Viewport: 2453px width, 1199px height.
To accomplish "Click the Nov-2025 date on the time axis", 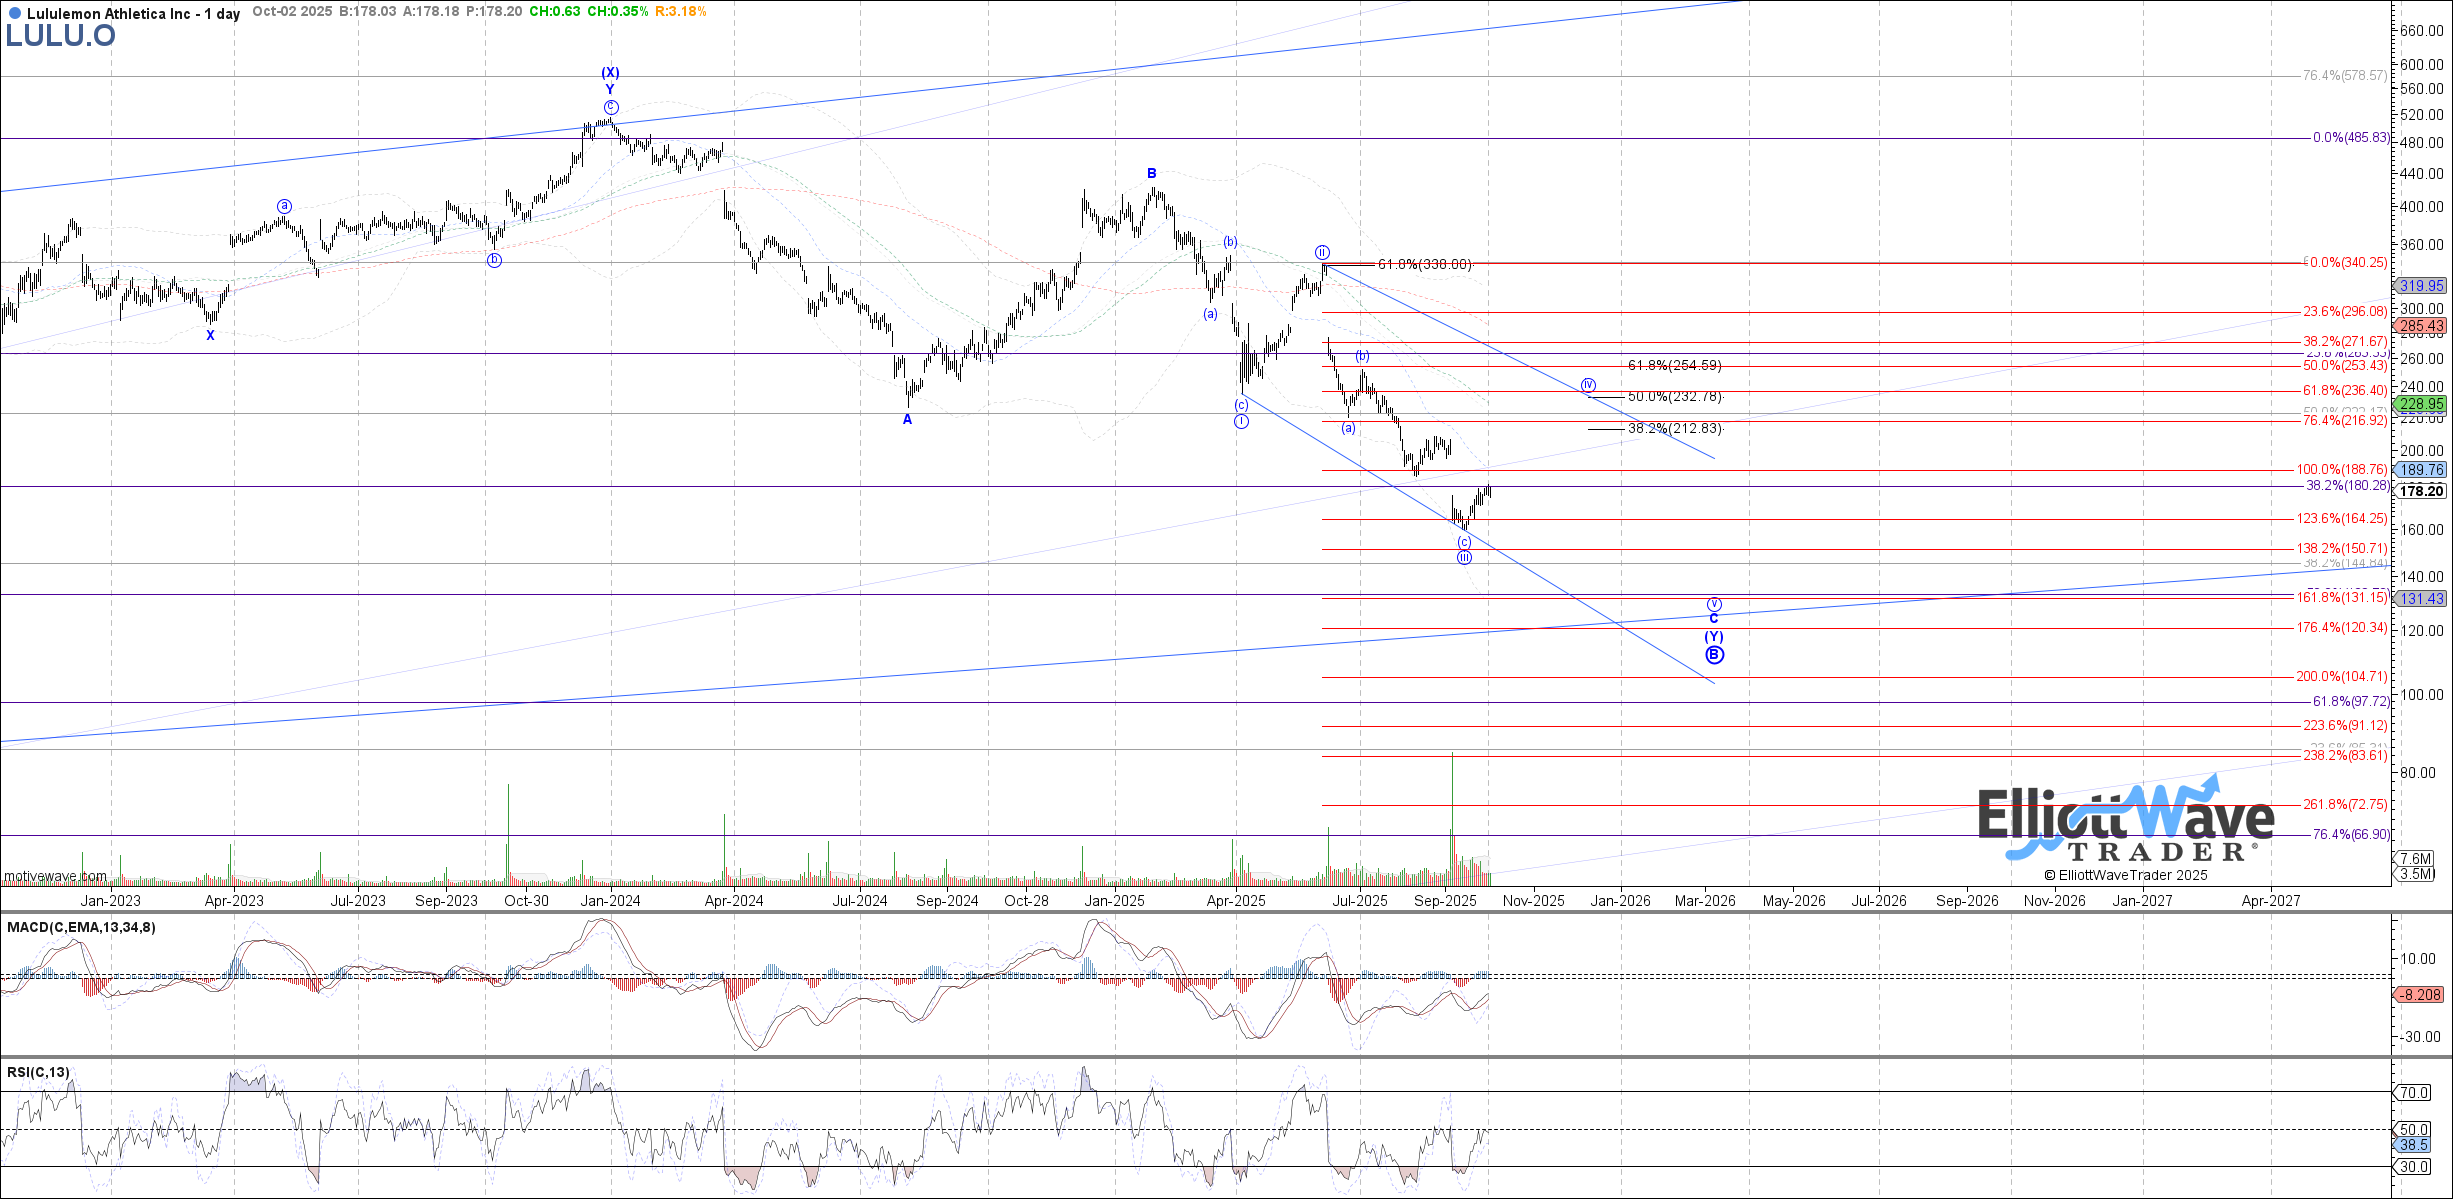I will (x=1533, y=901).
